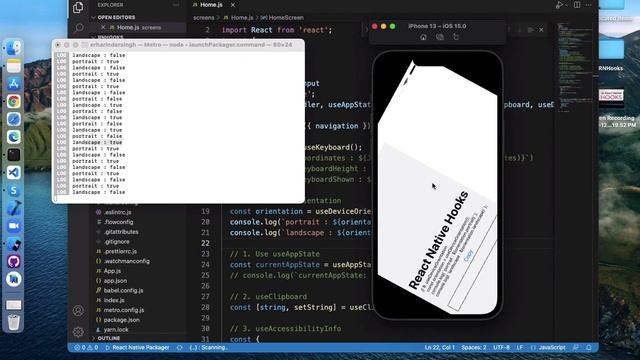Viewport: 640px width, 360px height.
Task: Collapse the Open Editors section
Action: [116, 18]
